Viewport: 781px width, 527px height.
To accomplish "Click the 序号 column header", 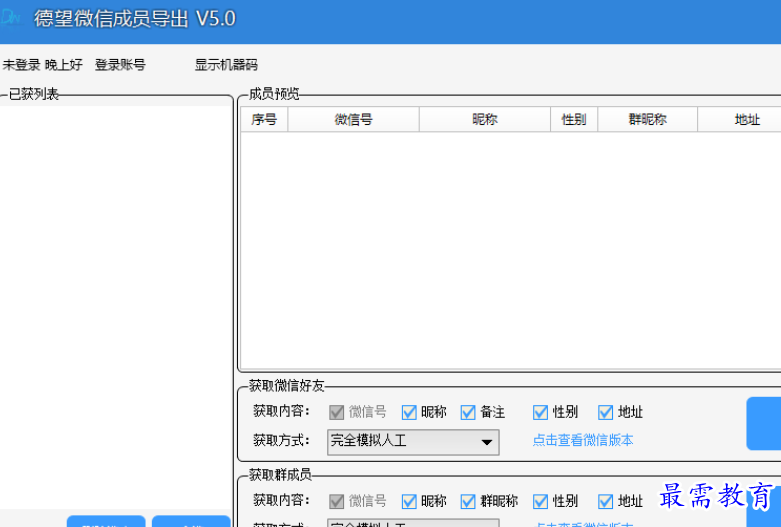I will (264, 120).
